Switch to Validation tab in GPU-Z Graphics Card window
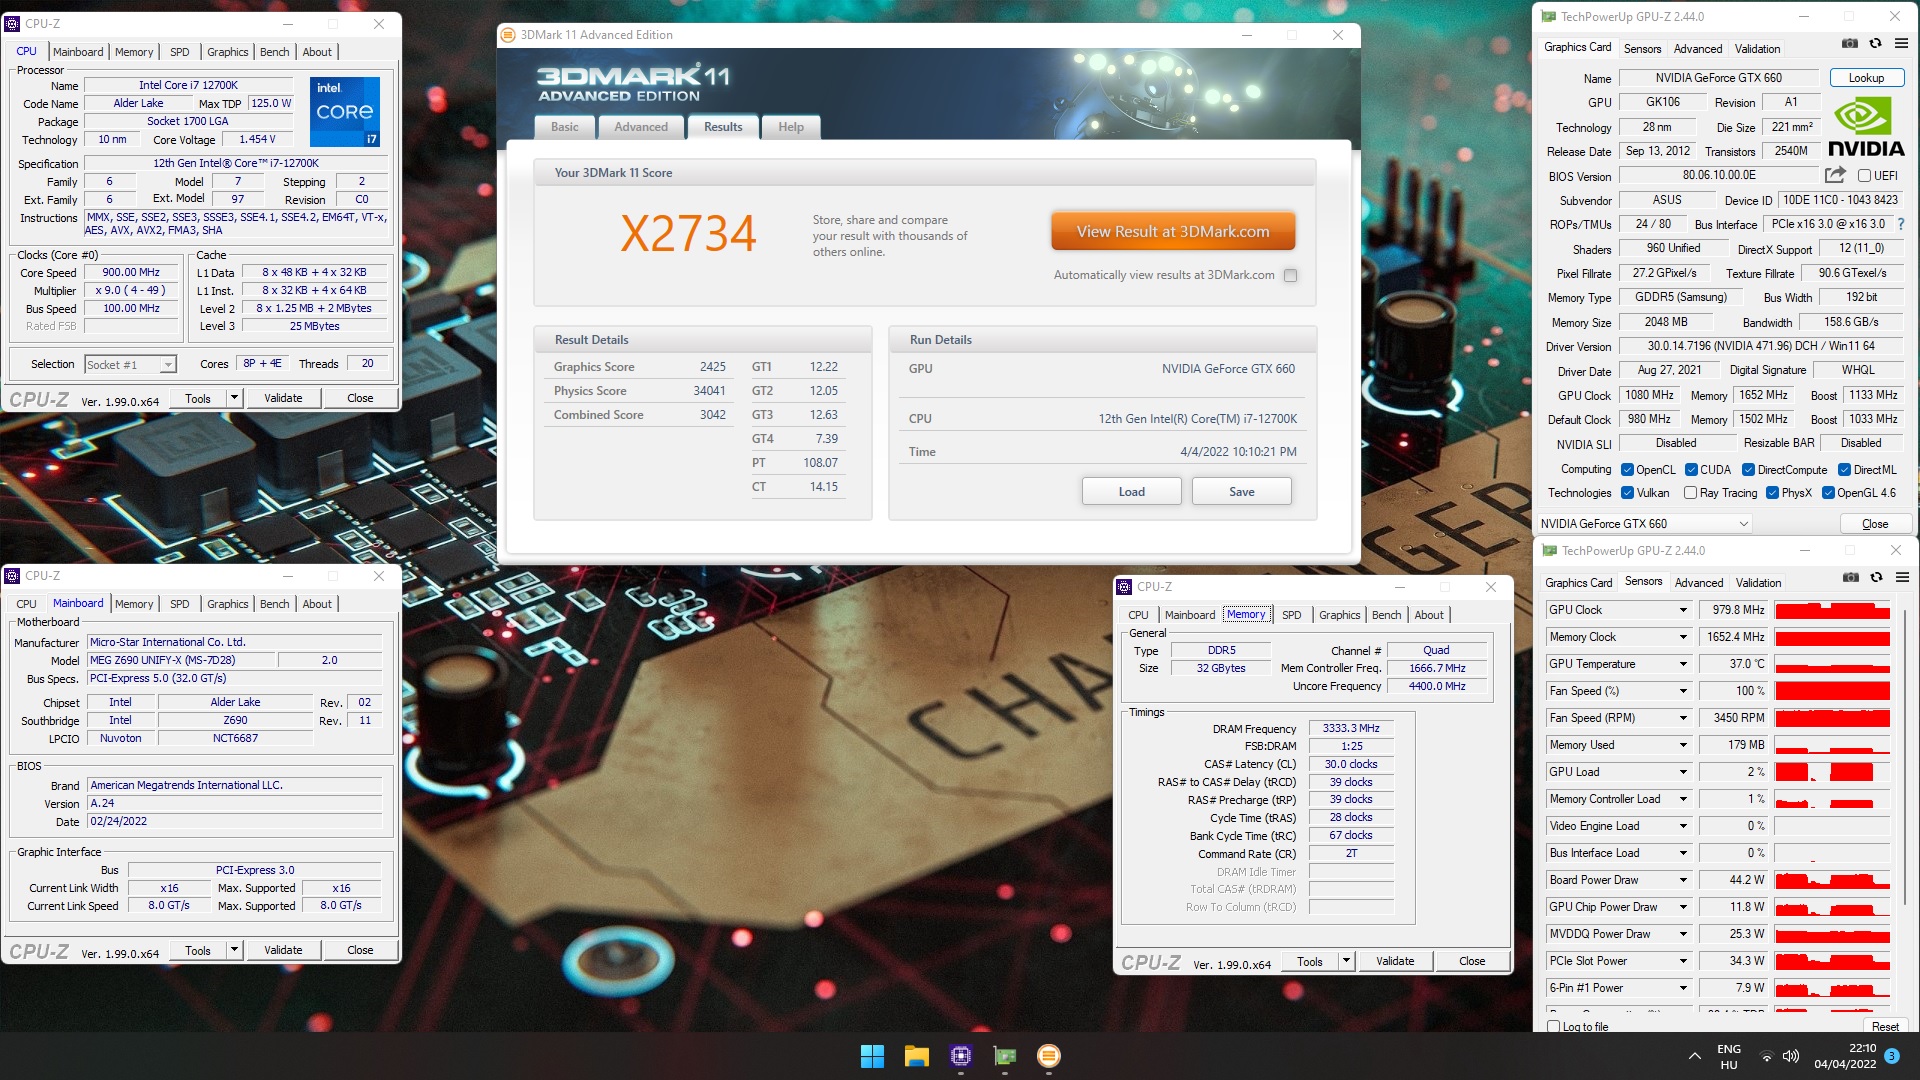Screen dimensions: 1920x1080 tap(1757, 49)
